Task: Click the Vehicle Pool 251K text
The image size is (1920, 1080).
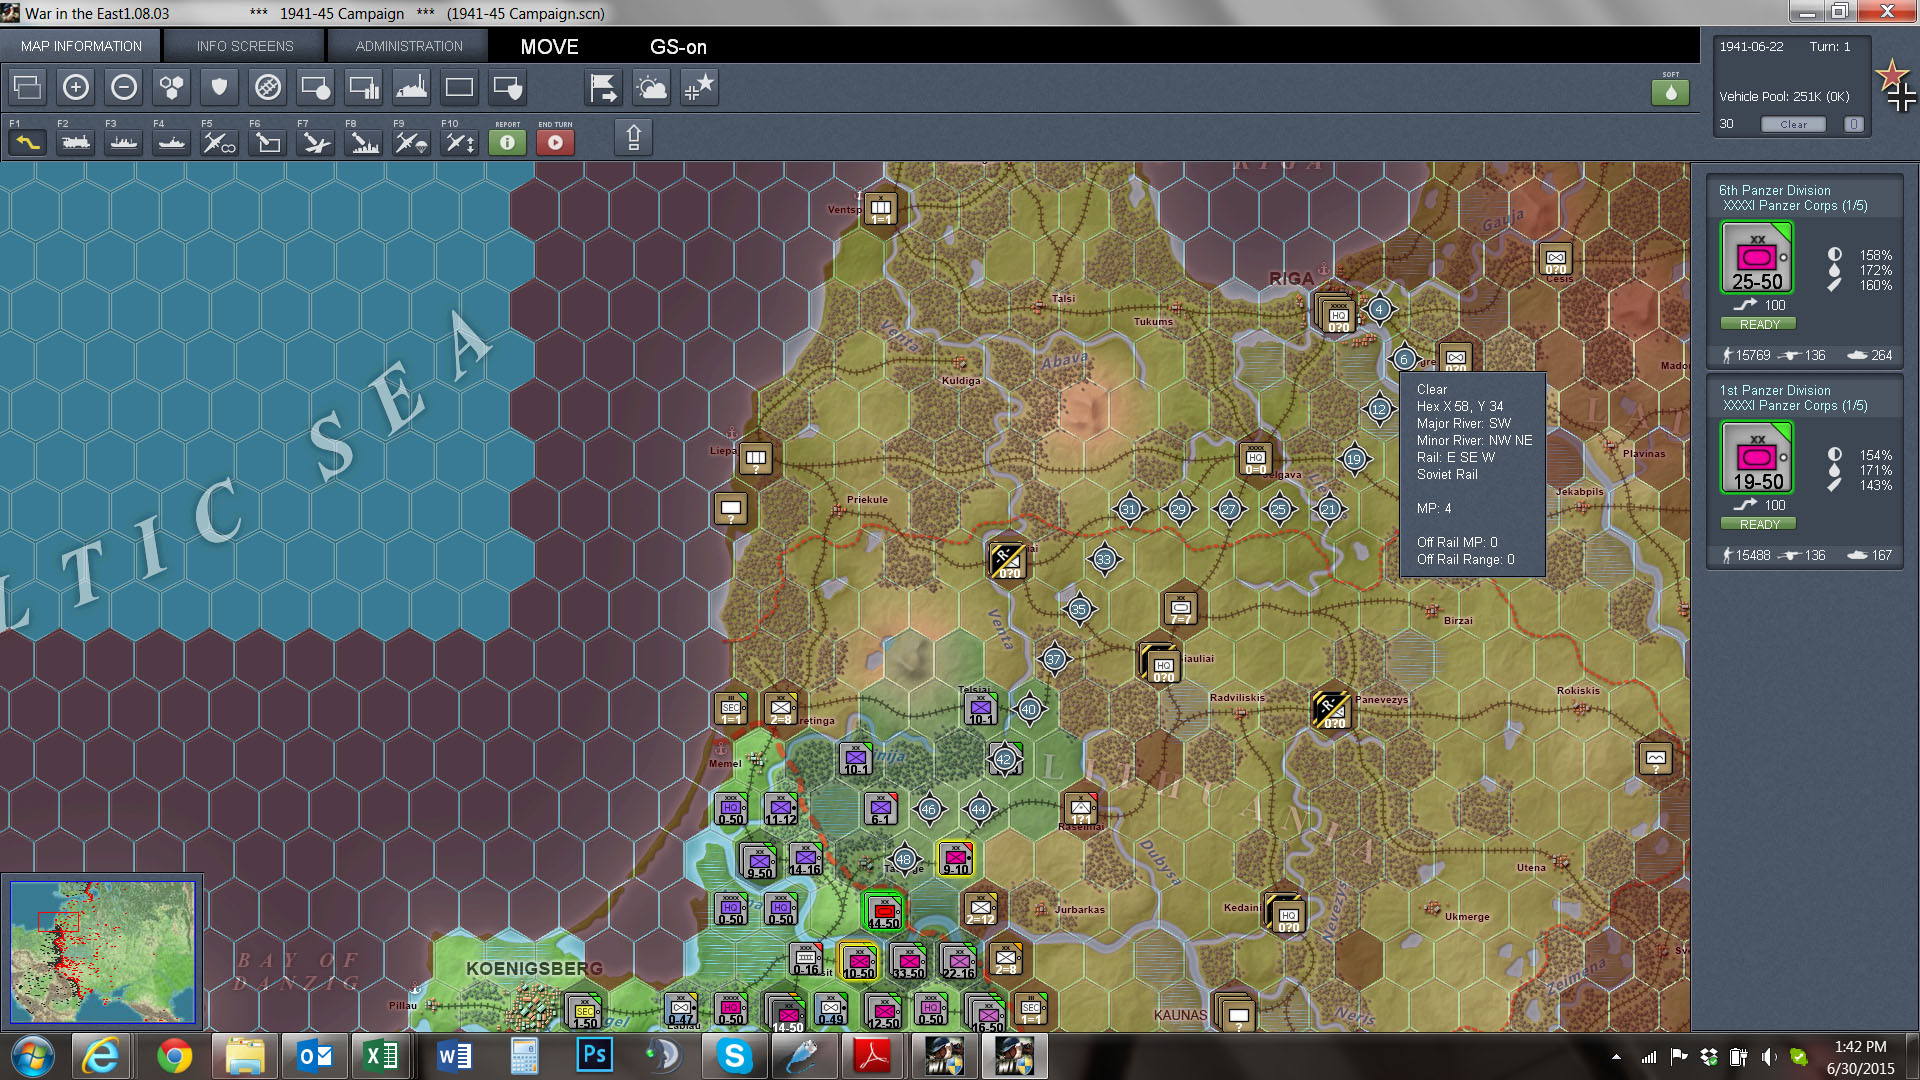Action: [1784, 96]
